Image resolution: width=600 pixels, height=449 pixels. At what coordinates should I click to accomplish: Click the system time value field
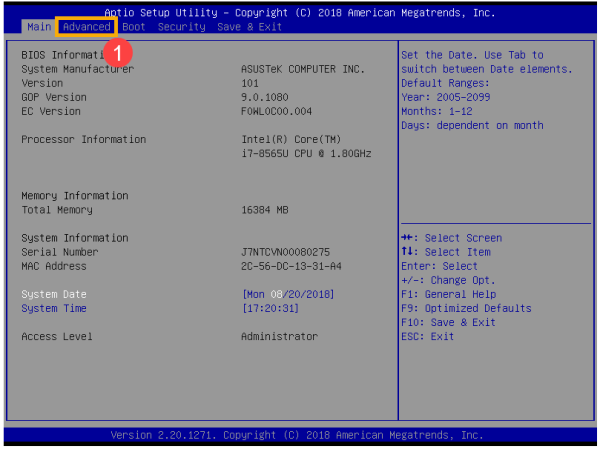(271, 308)
